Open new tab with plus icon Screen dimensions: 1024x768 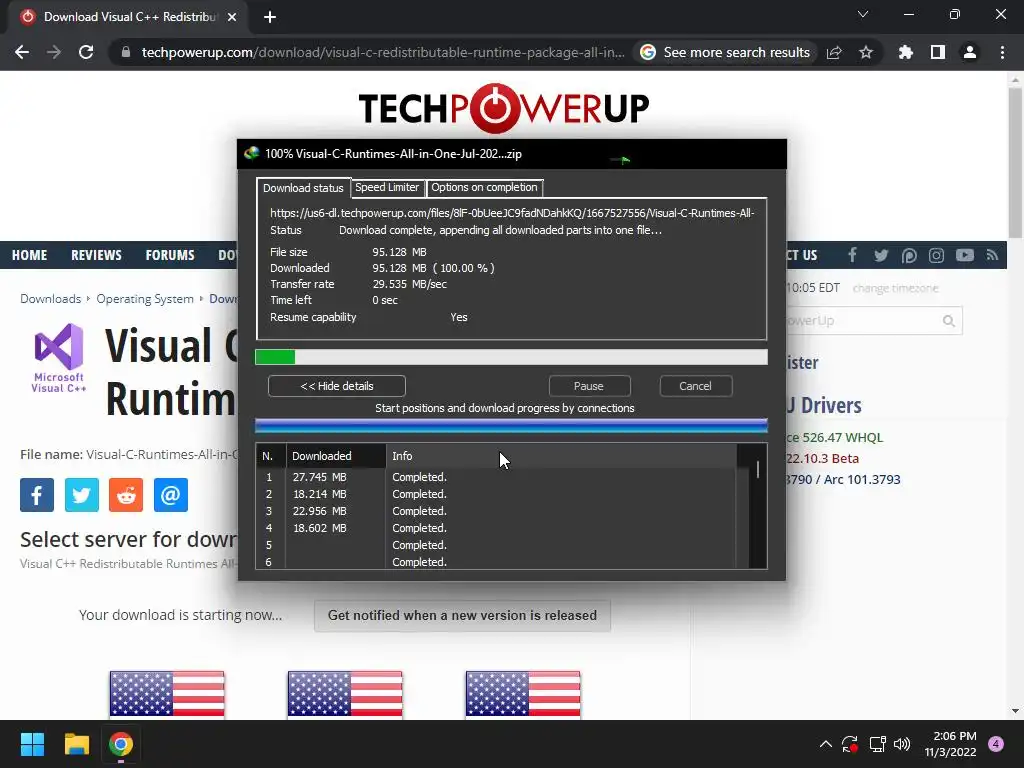[x=270, y=17]
